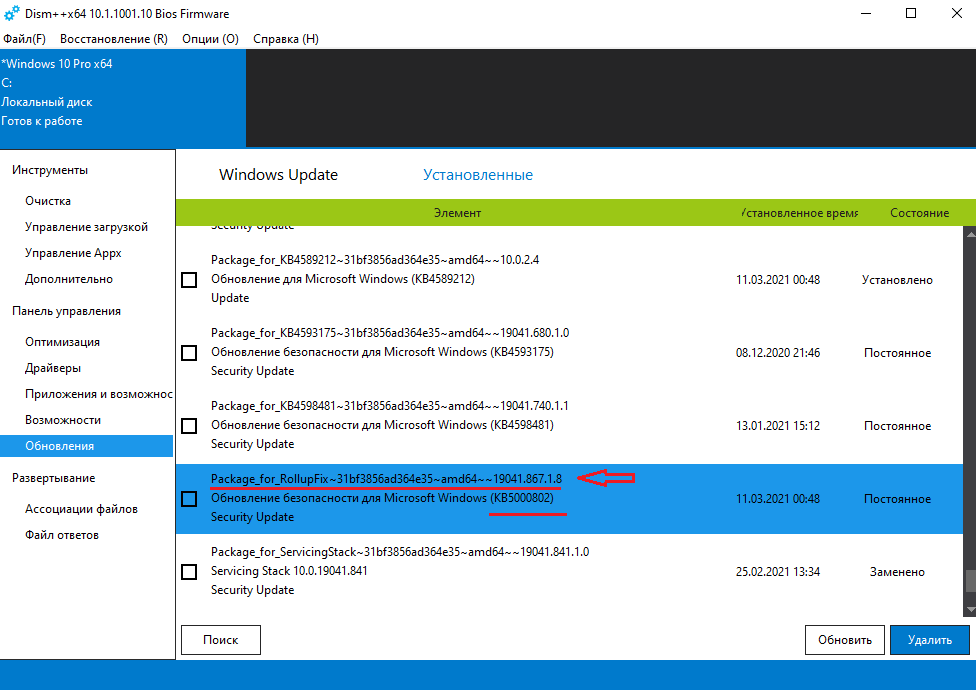This screenshot has height=690, width=976.
Task: Click the Обновить button
Action: (844, 640)
